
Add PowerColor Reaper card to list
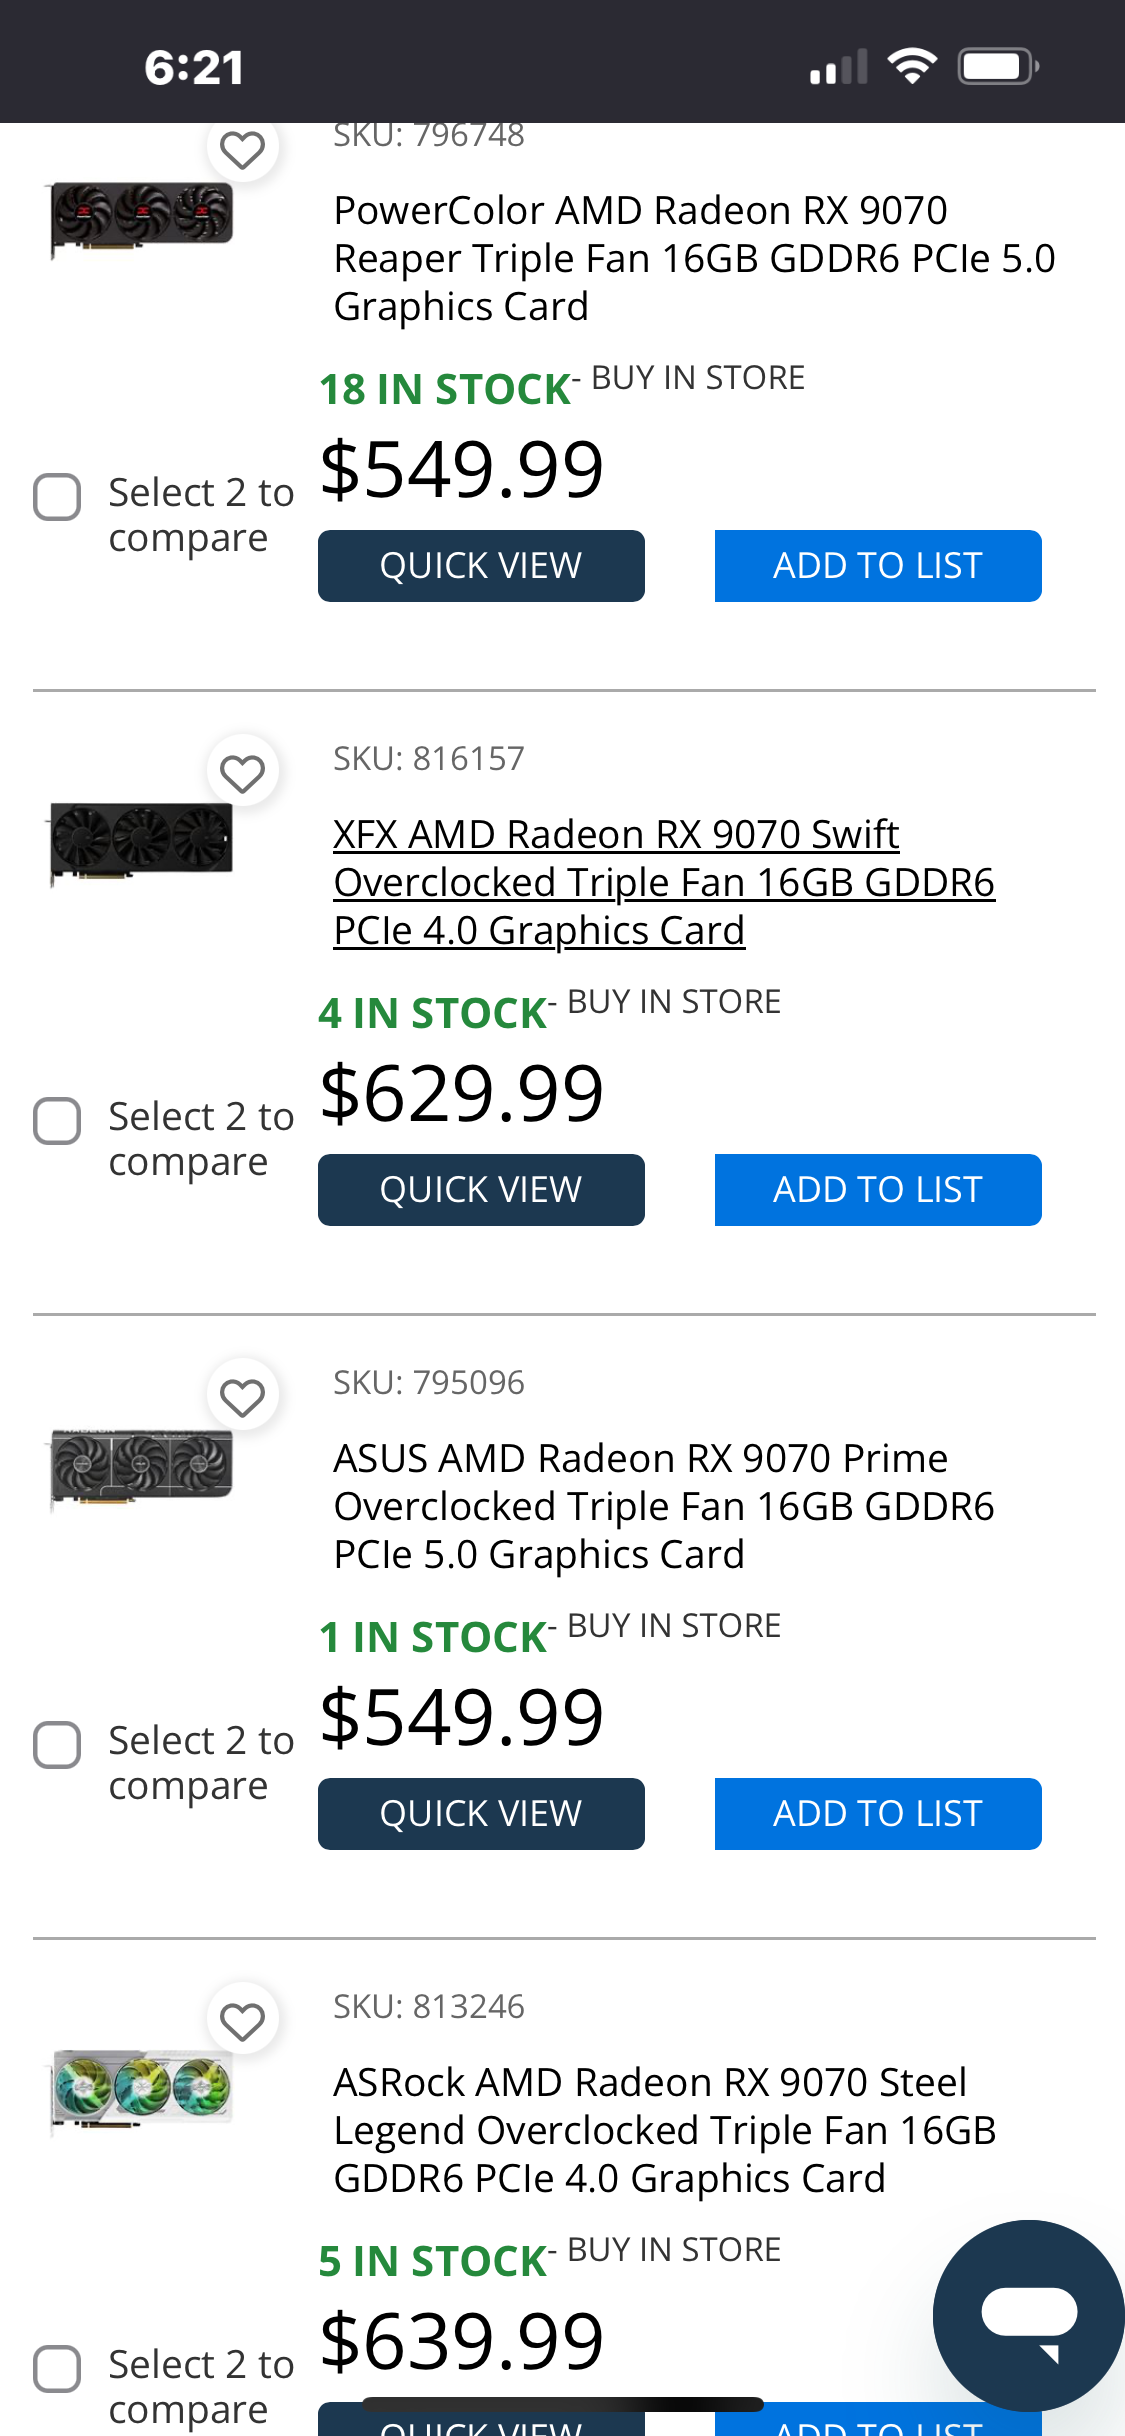pyautogui.click(x=878, y=566)
